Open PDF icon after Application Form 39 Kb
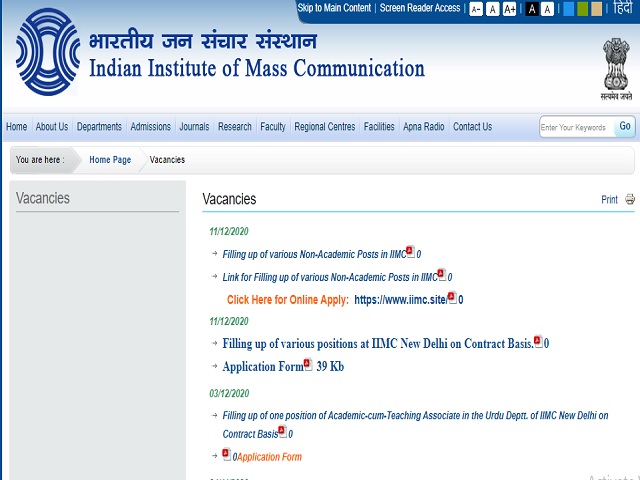The width and height of the screenshot is (640, 480). tap(308, 364)
